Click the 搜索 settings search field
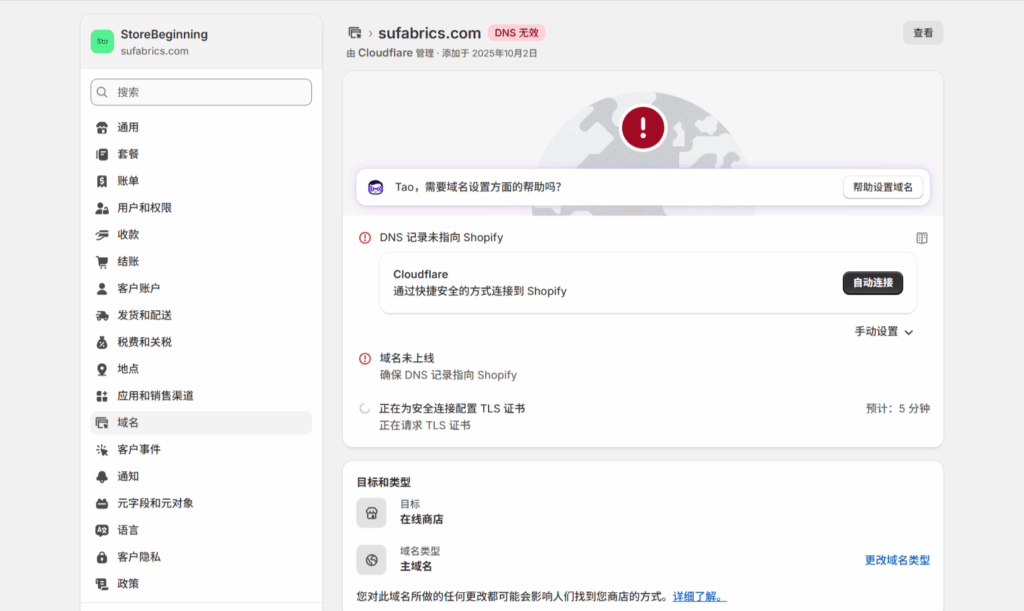 click(201, 92)
